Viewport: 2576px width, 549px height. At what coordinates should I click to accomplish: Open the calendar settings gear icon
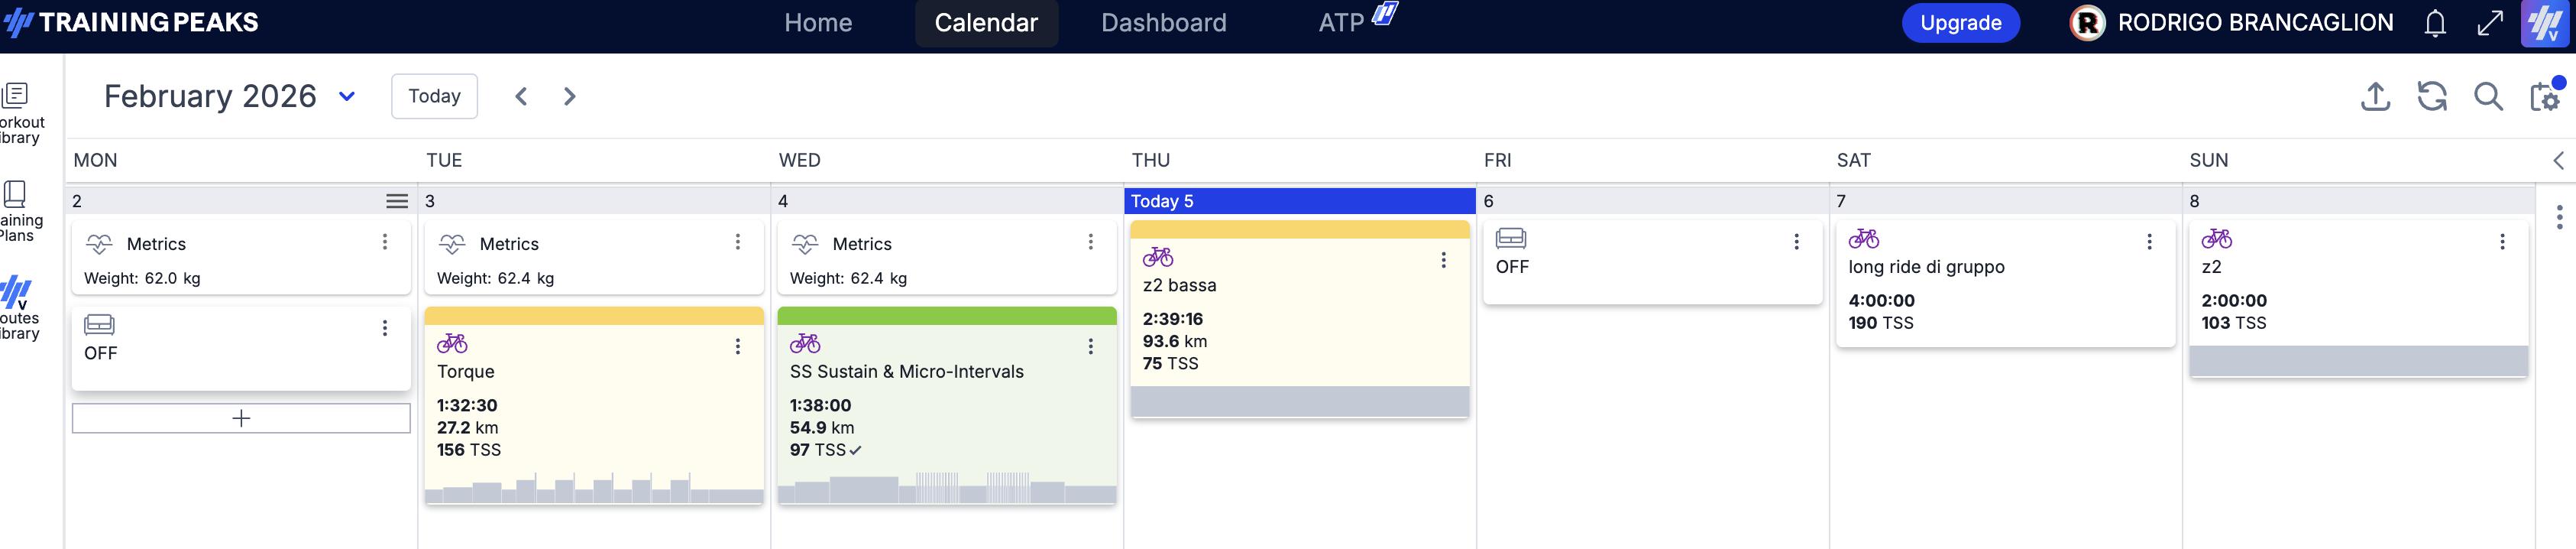[x=2545, y=97]
